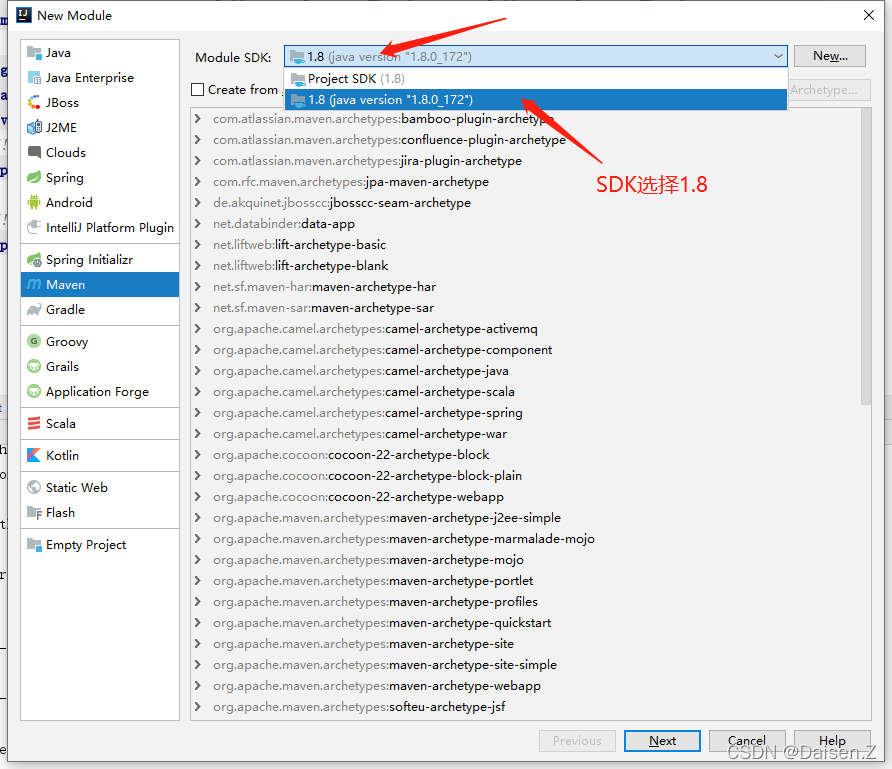Image resolution: width=892 pixels, height=769 pixels.
Task: Expand the maven-archetype-sar node
Action: pyautogui.click(x=197, y=308)
